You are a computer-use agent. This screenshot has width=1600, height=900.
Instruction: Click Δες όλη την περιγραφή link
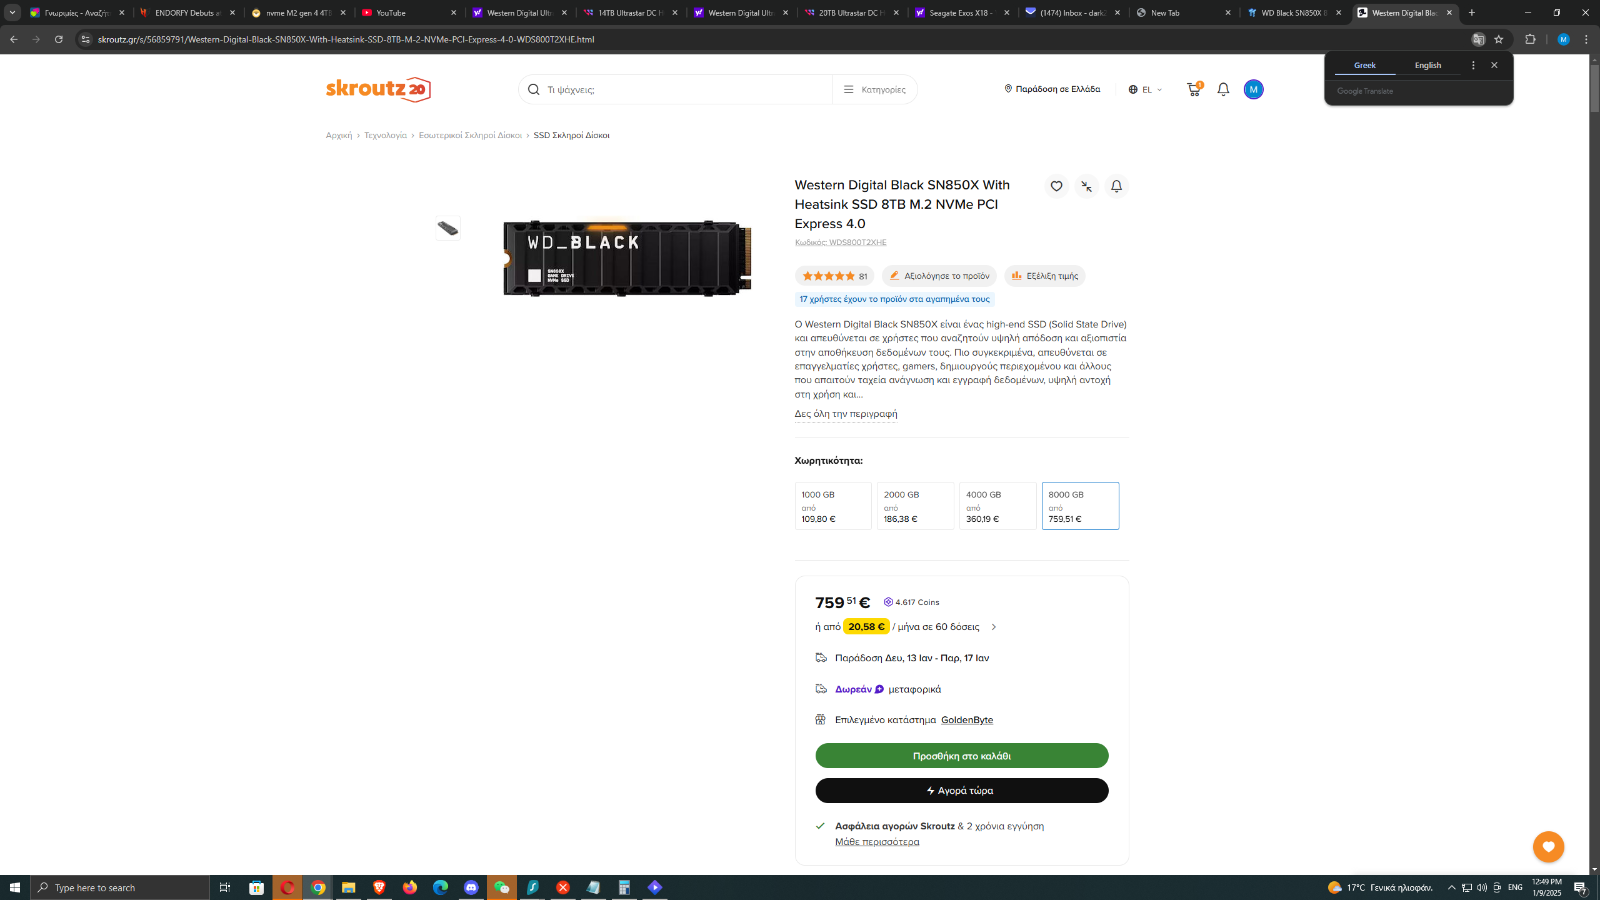(846, 414)
